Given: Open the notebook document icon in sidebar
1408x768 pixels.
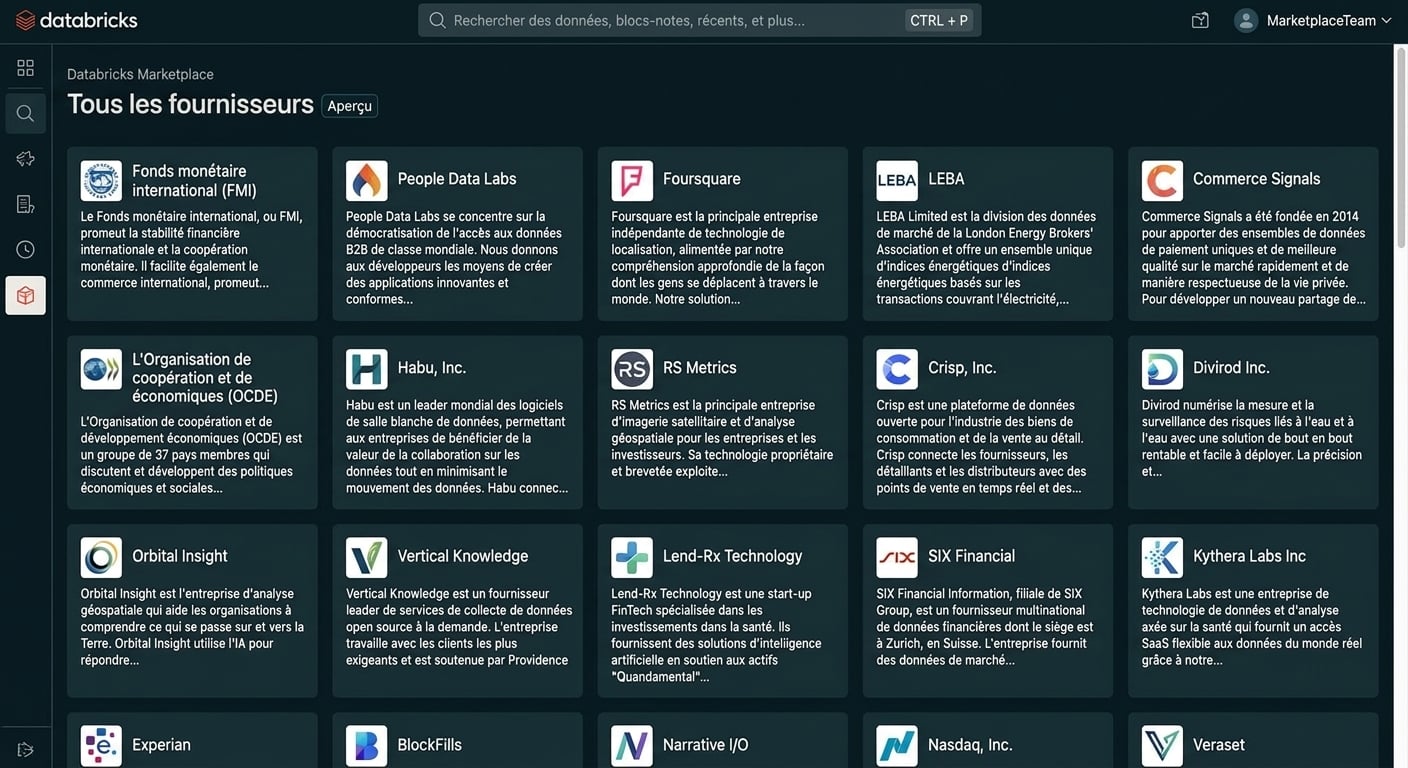Looking at the screenshot, I should pos(25,204).
